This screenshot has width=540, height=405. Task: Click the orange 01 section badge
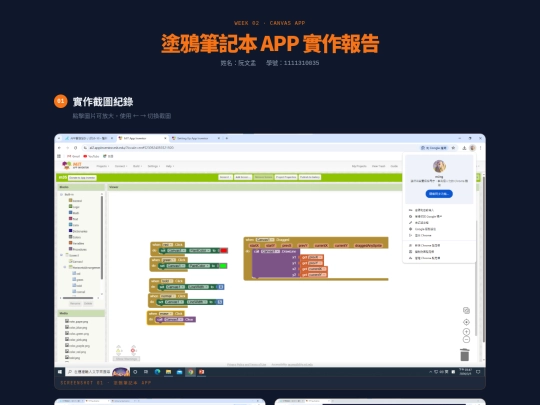[61, 101]
